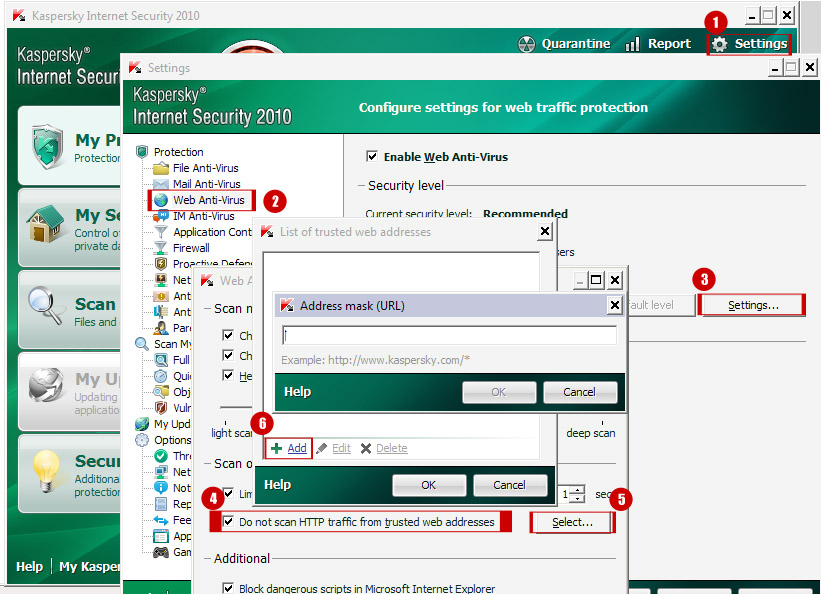821x594 pixels.
Task: Click Help in Address mask dialog
Action: [x=297, y=392]
